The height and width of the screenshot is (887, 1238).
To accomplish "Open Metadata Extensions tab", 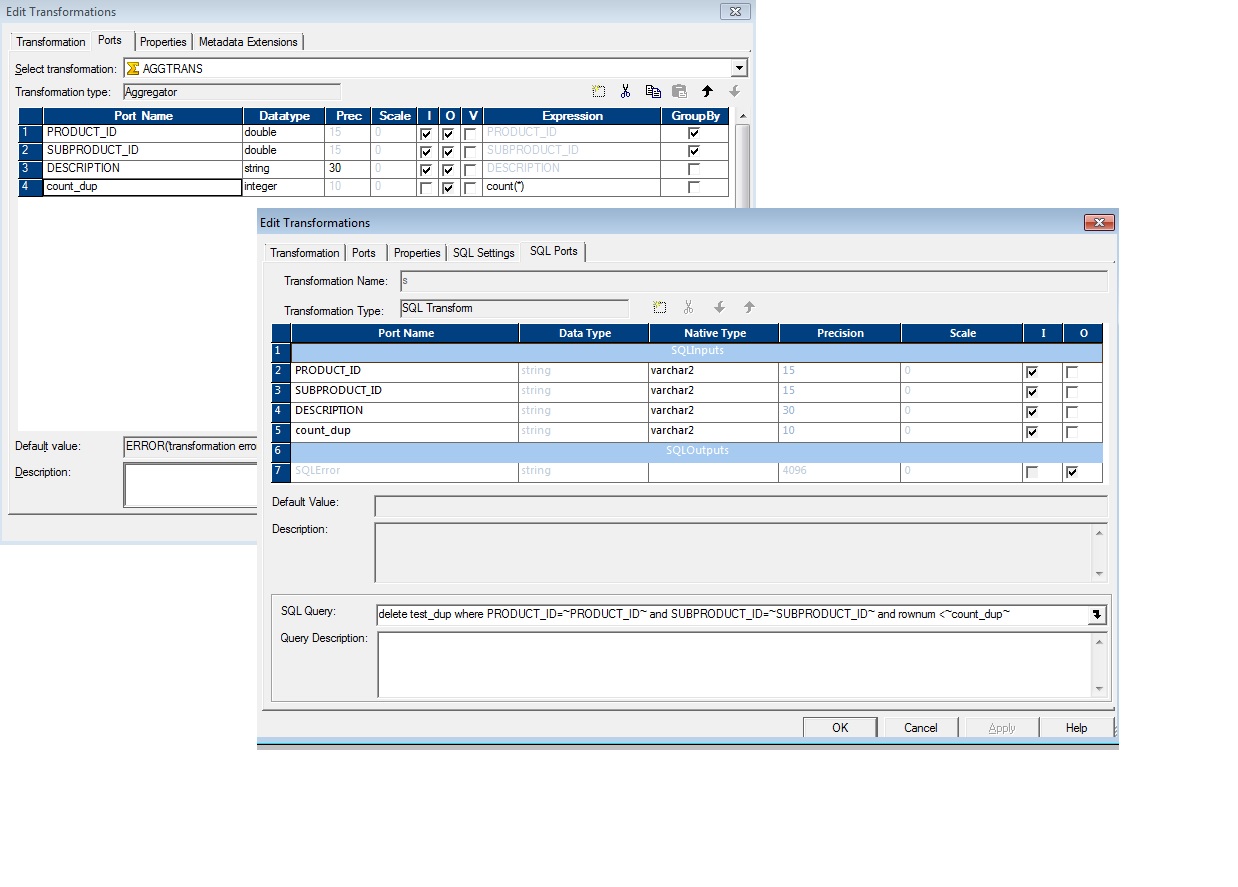I will point(248,42).
